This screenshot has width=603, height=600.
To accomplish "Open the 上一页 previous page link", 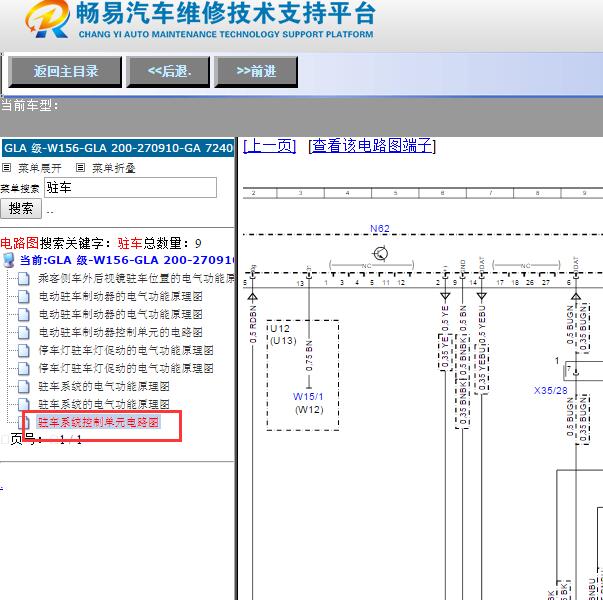I will coord(270,146).
